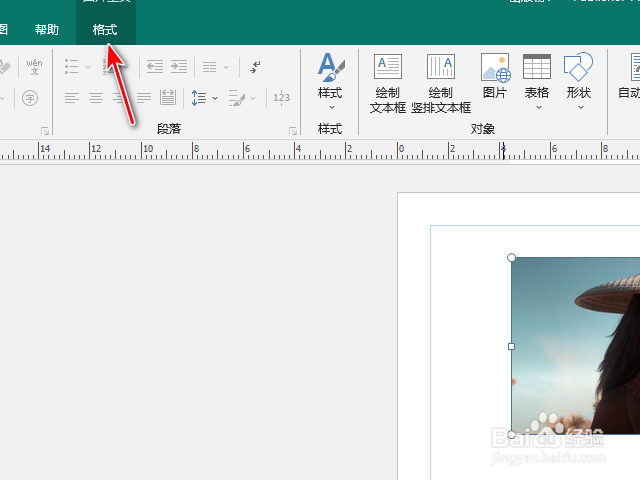Click the columns layout icon
The image size is (640, 480).
tap(209, 67)
